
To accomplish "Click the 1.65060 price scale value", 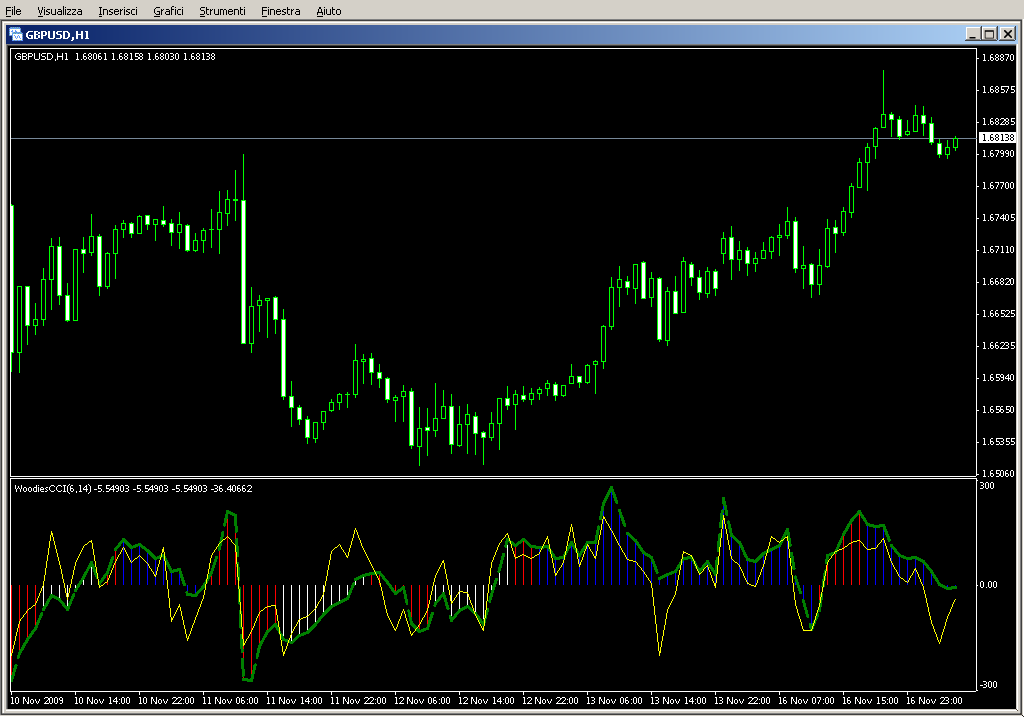I will [x=999, y=473].
